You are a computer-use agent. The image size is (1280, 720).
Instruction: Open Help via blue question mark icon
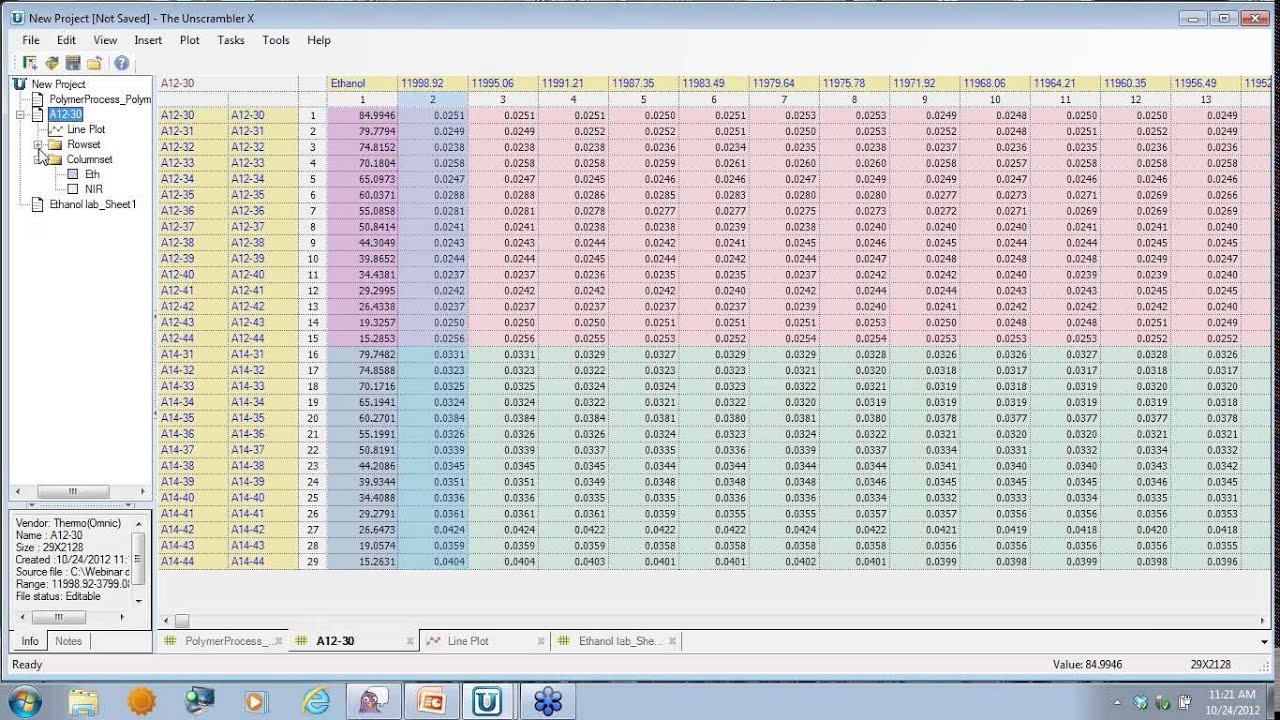[121, 63]
